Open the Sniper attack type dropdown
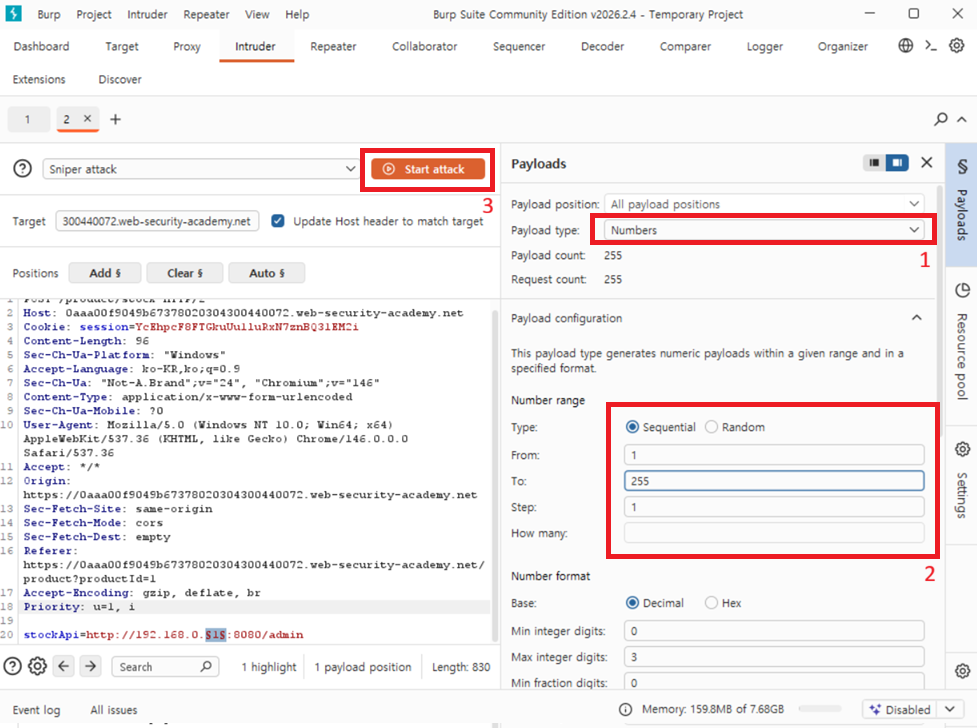This screenshot has height=728, width=977. tap(199, 169)
